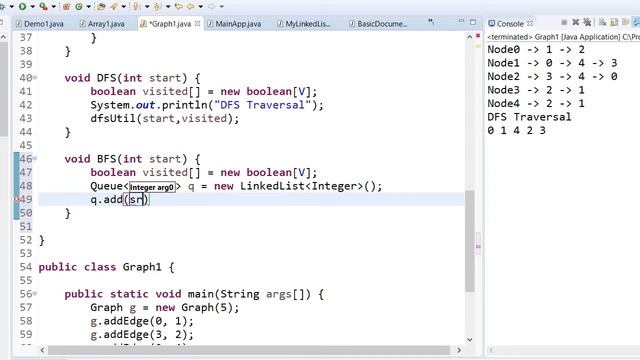Click the Scroll Lock icon in Console toolbar
Viewport: 640px width, 360px height.
614,22
